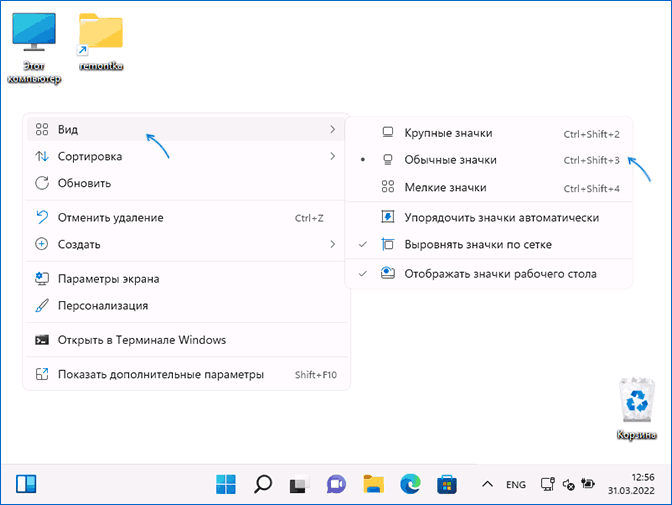
Task: Open the Создать menu item
Action: click(186, 244)
